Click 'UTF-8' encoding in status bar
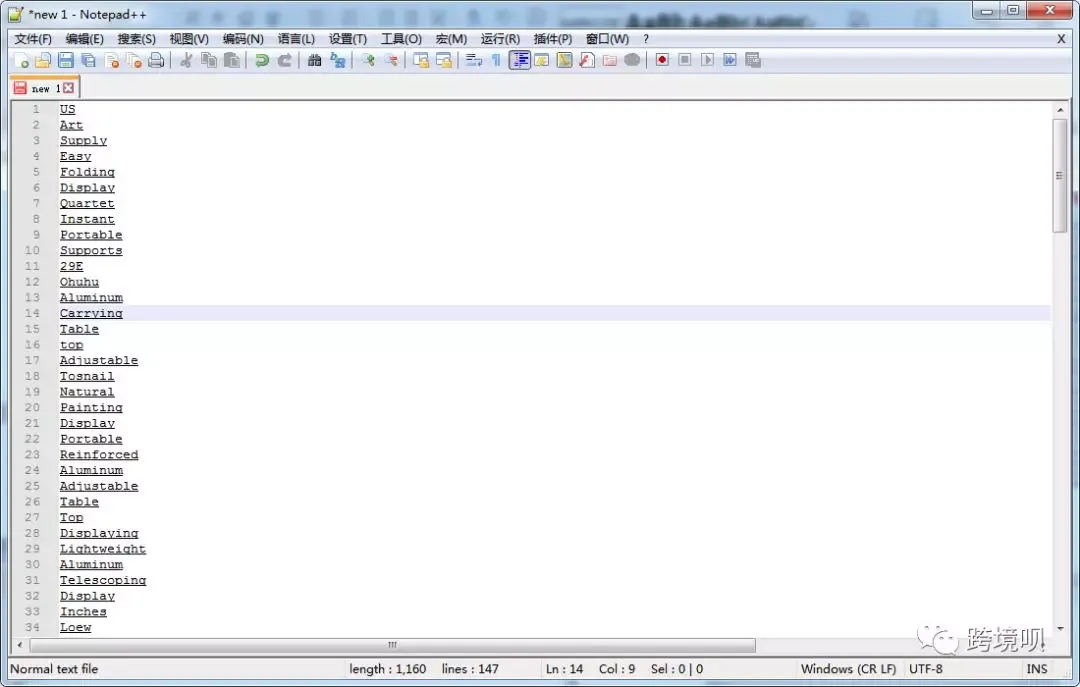Viewport: 1080px width, 687px height. pos(926,669)
